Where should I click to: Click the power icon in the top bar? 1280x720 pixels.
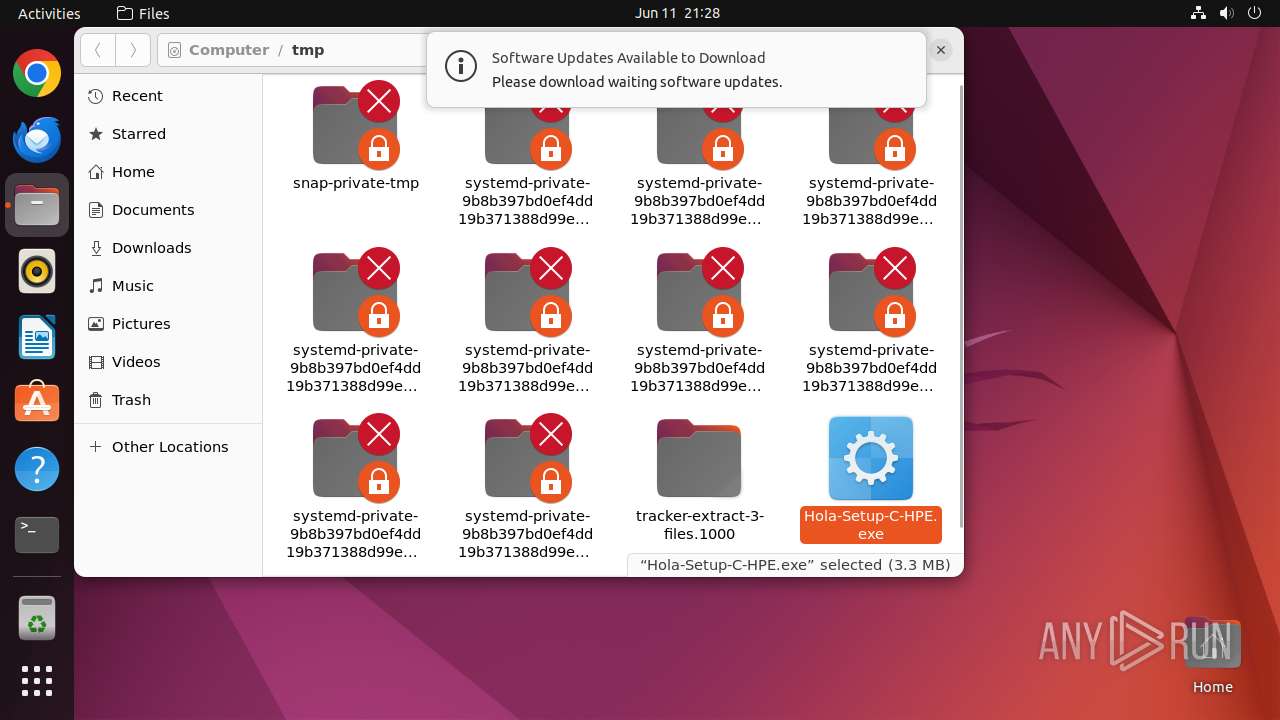coord(1255,13)
